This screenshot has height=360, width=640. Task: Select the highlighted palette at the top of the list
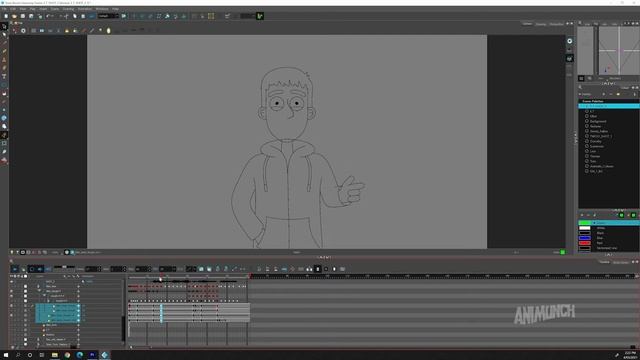[x=609, y=106]
